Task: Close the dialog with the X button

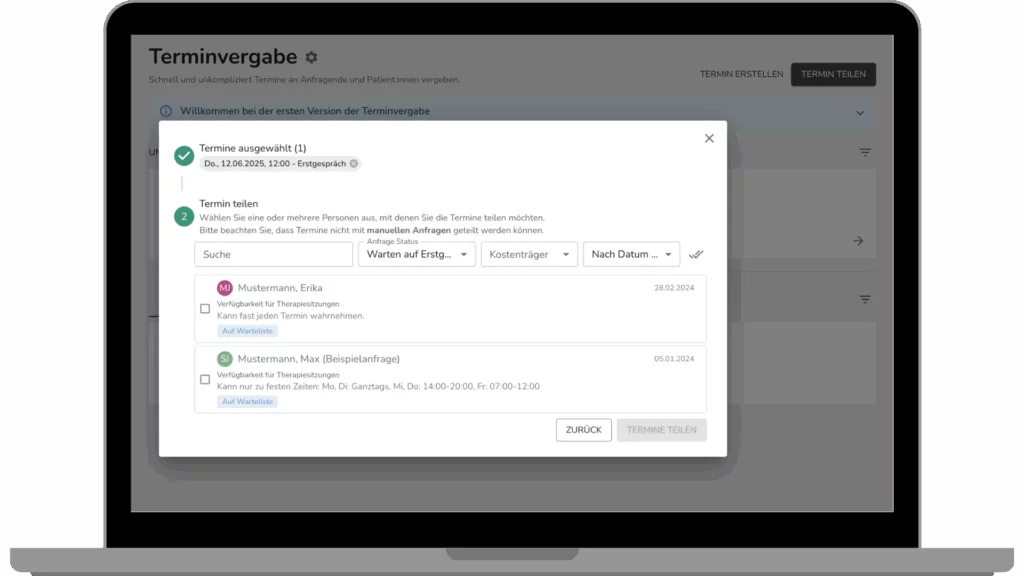Action: pyautogui.click(x=709, y=138)
